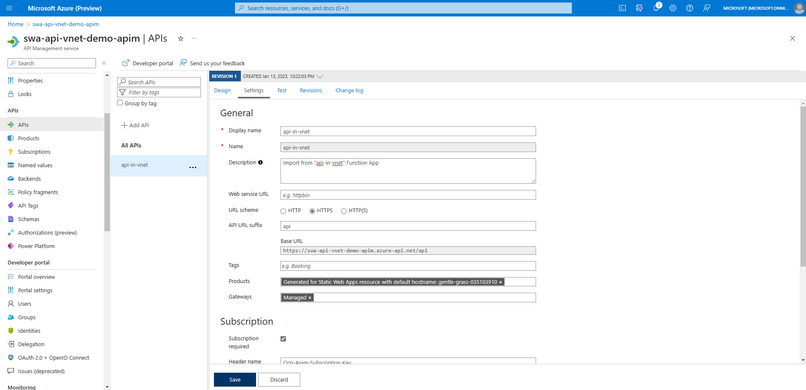The image size is (806, 390).
Task: Click the Search APIs field
Action: point(159,82)
